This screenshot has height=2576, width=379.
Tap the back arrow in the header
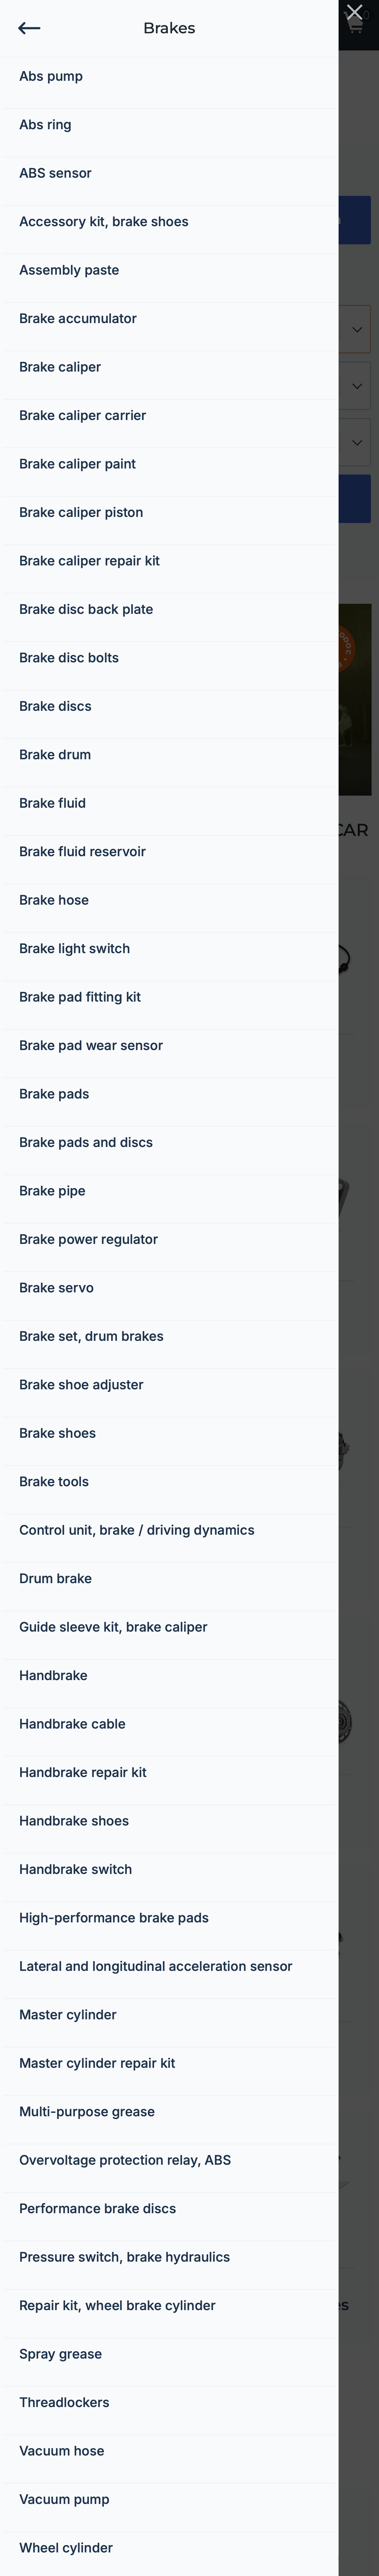click(x=28, y=28)
